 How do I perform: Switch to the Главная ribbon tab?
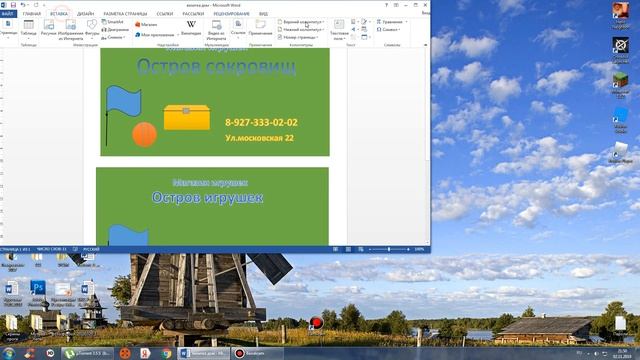(32, 13)
